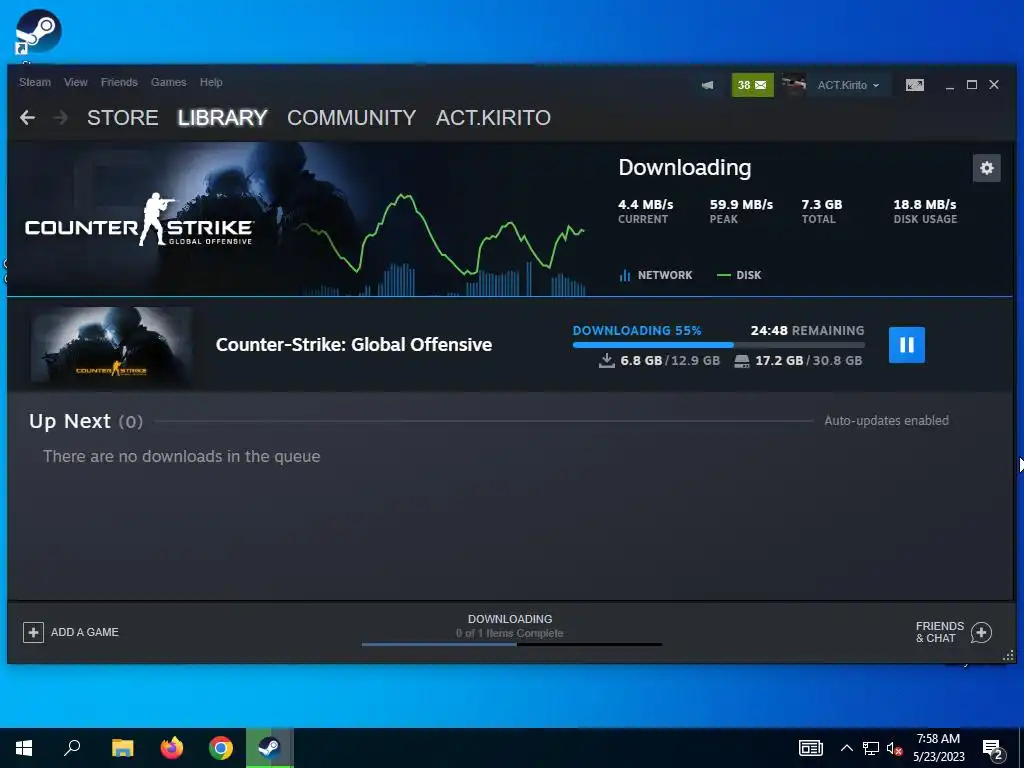Click the '59.9 MB/s' peak value
1024x768 pixels.
741,204
